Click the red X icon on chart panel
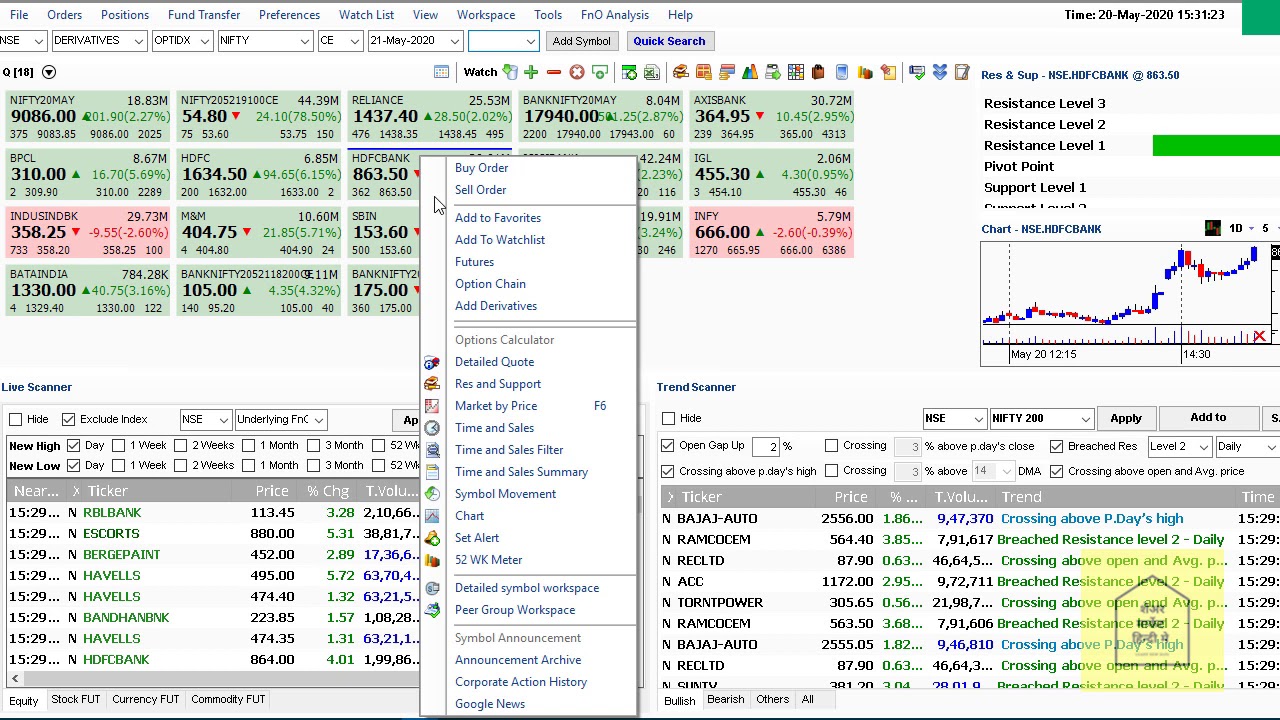Image resolution: width=1280 pixels, height=720 pixels. tap(1259, 337)
